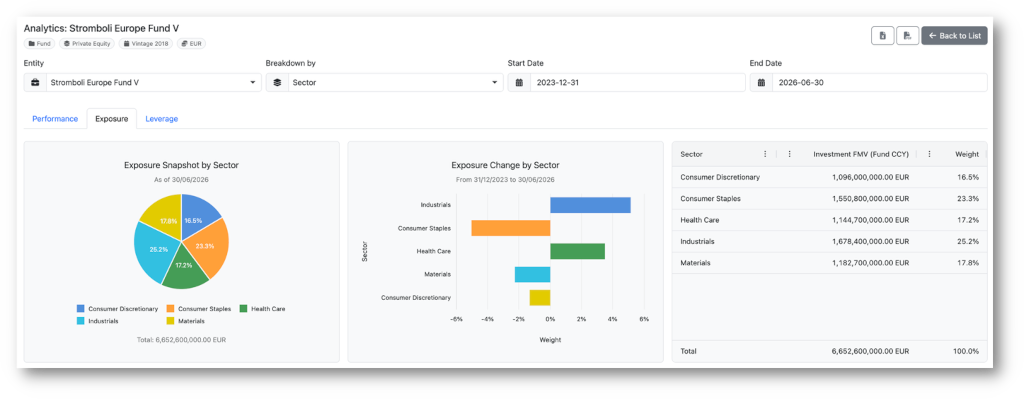Image resolution: width=1024 pixels, height=399 pixels.
Task: Expand the Entity dropdown
Action: click(x=153, y=83)
